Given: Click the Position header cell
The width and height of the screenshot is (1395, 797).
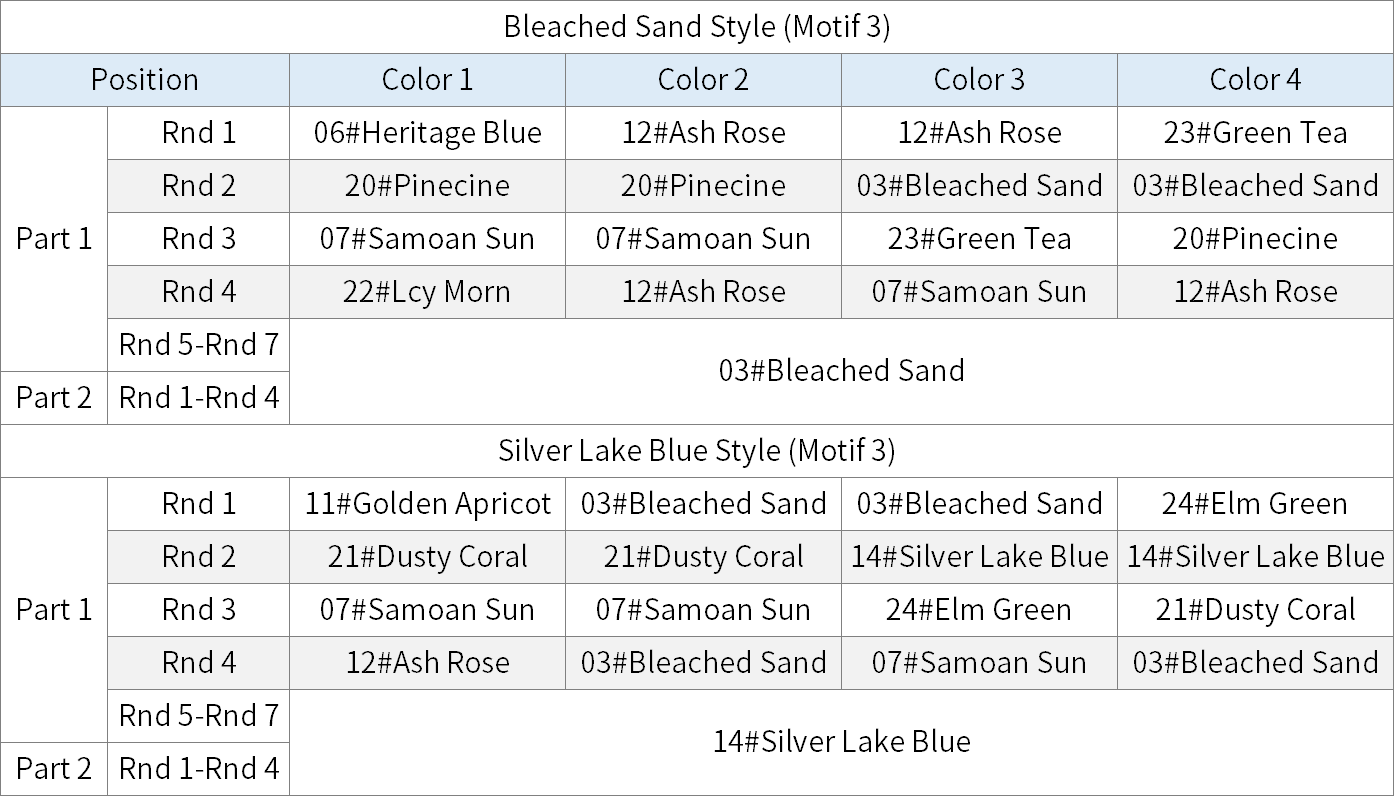Looking at the screenshot, I should pos(145,80).
